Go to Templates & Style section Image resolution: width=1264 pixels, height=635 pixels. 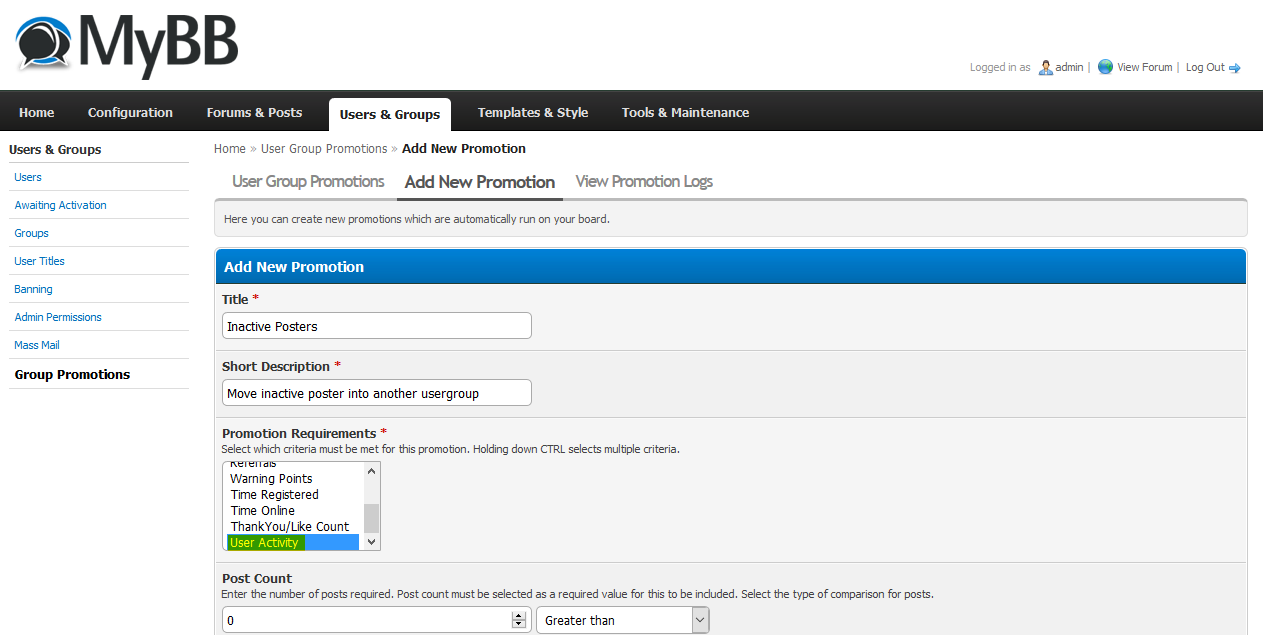(x=532, y=113)
